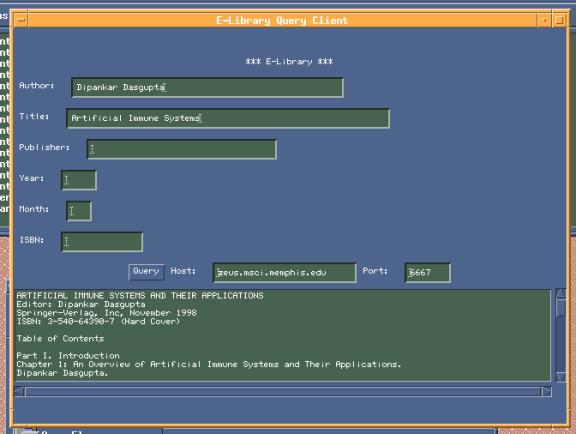Screen dimensions: 576x434
Task: Select the Month input box
Action: coord(79,211)
